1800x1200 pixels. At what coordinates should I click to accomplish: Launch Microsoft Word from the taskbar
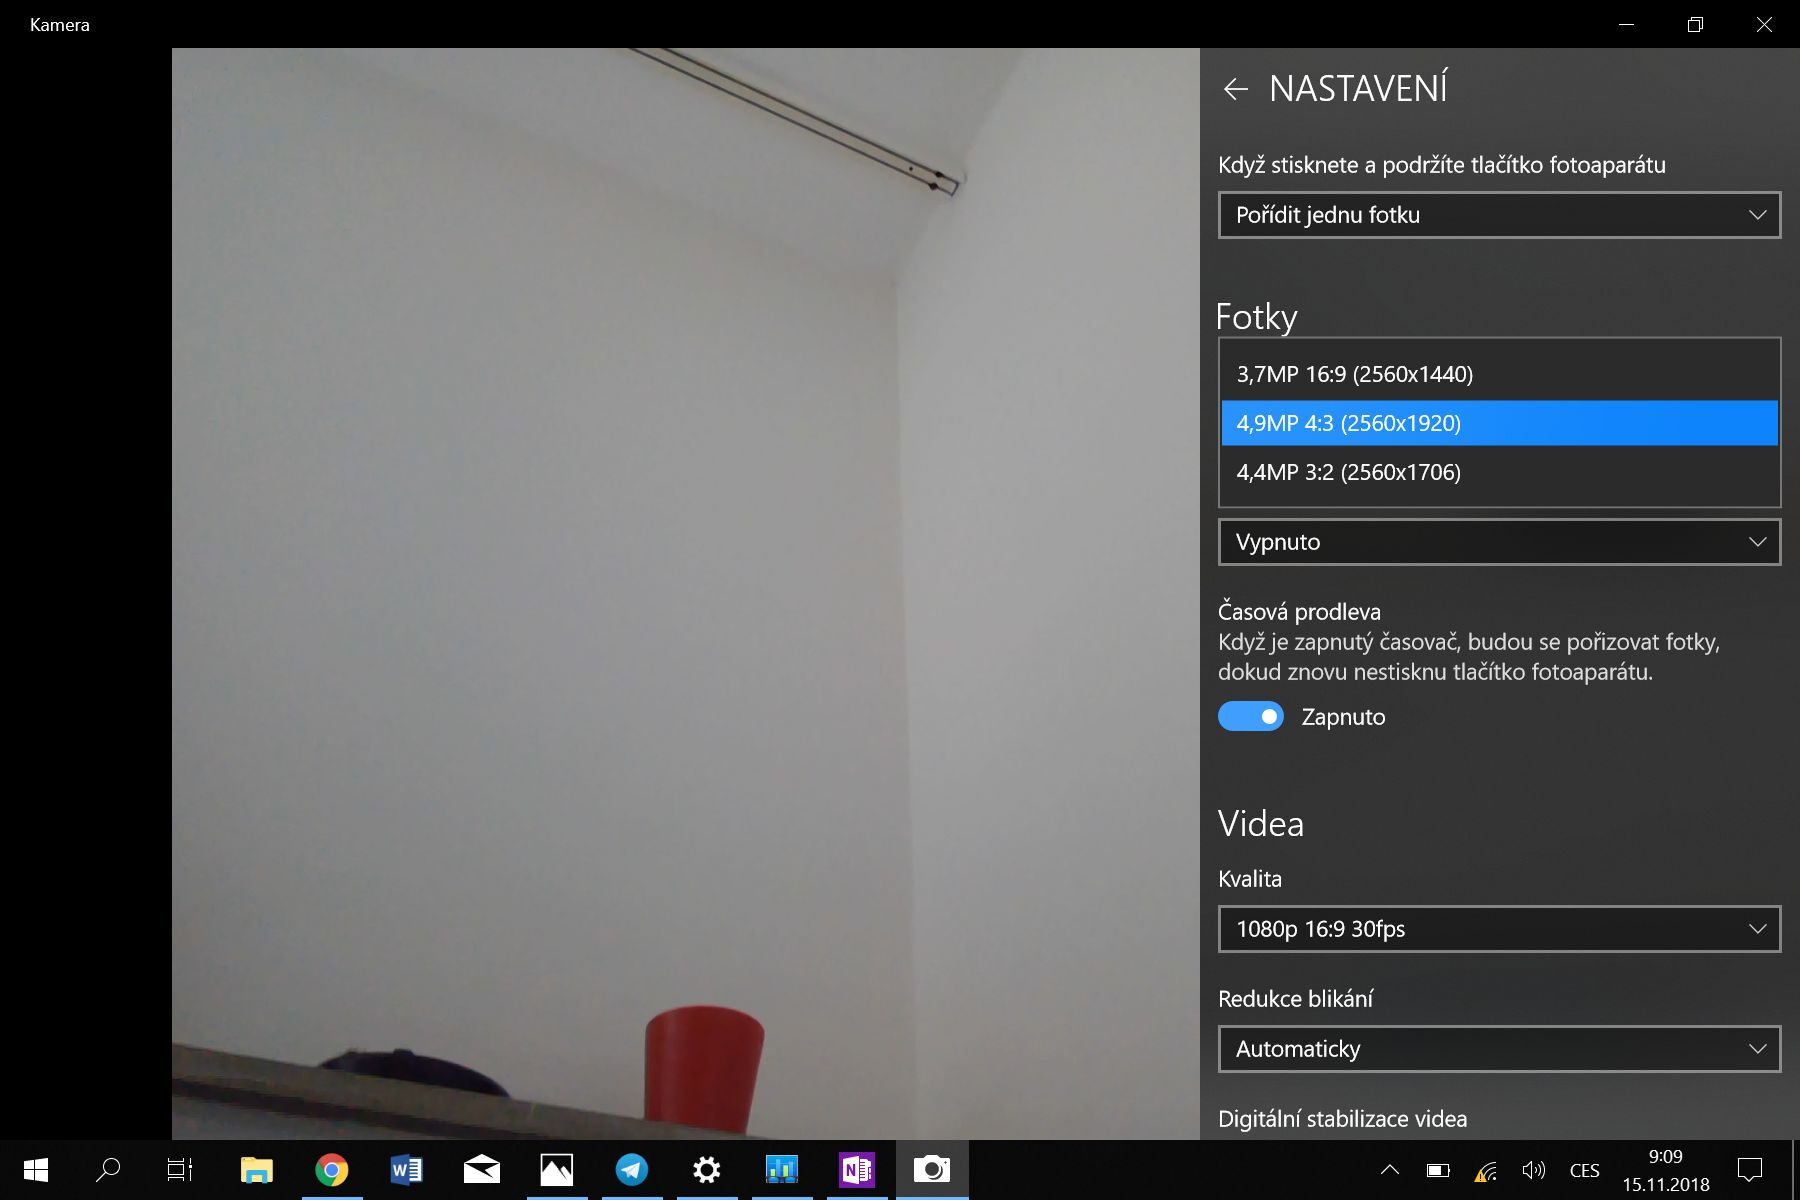pyautogui.click(x=406, y=1169)
